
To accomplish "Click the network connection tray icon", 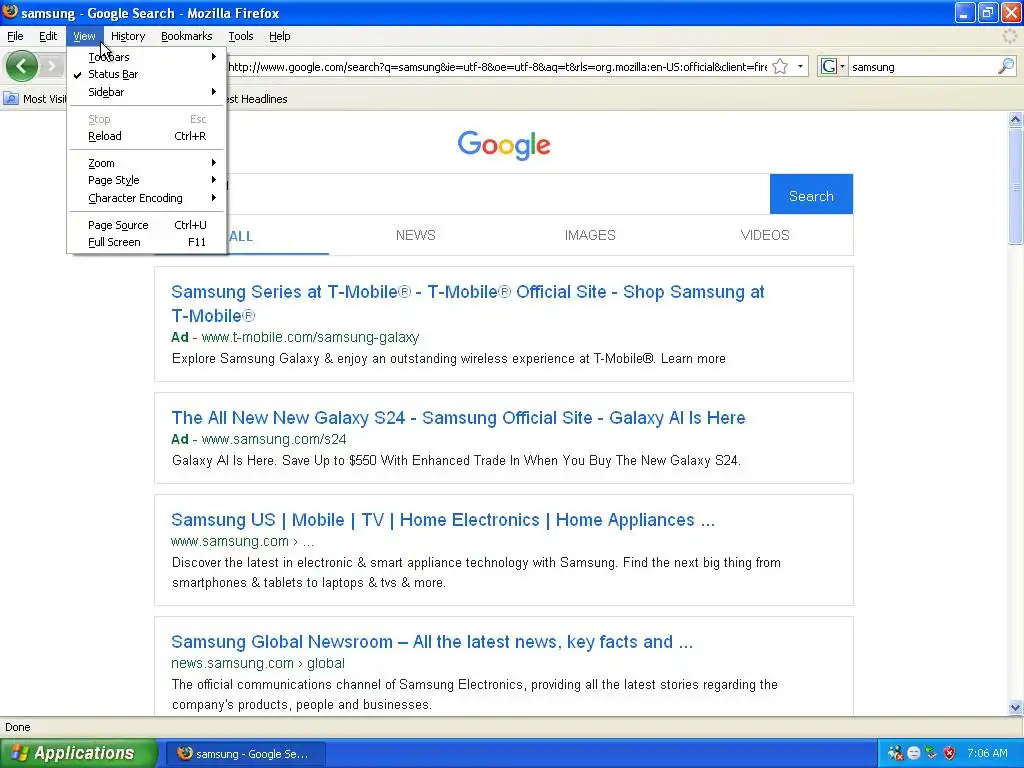I will point(895,753).
